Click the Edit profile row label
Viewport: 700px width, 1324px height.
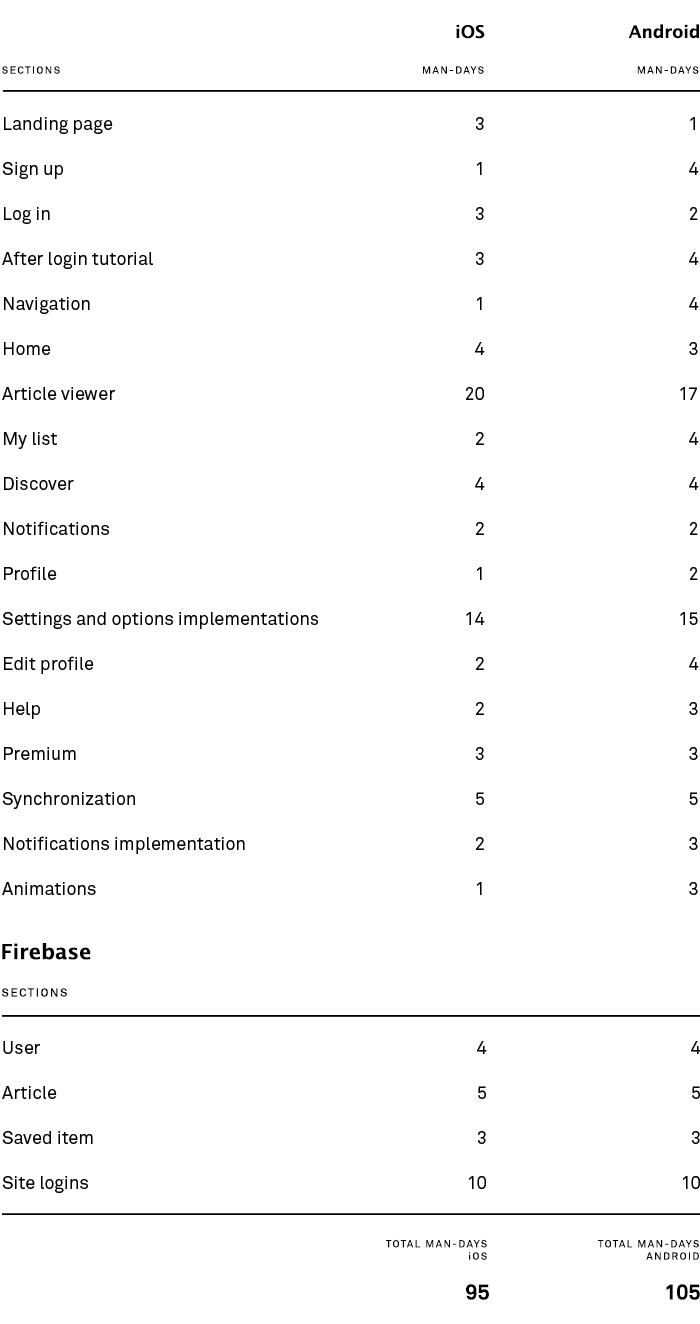click(48, 664)
